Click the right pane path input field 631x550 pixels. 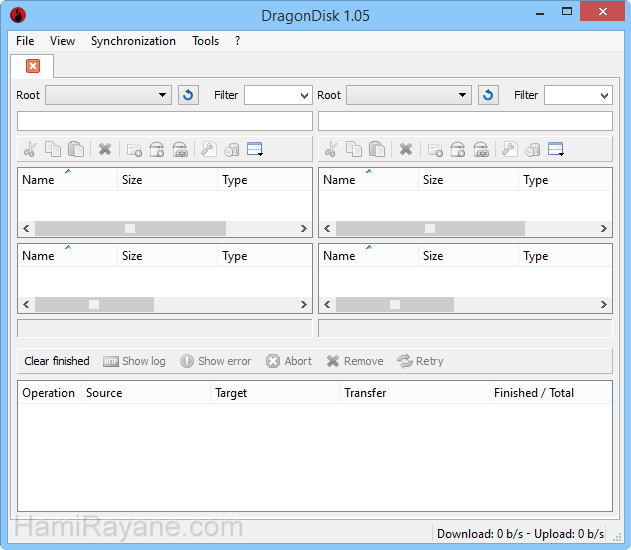pyautogui.click(x=465, y=121)
